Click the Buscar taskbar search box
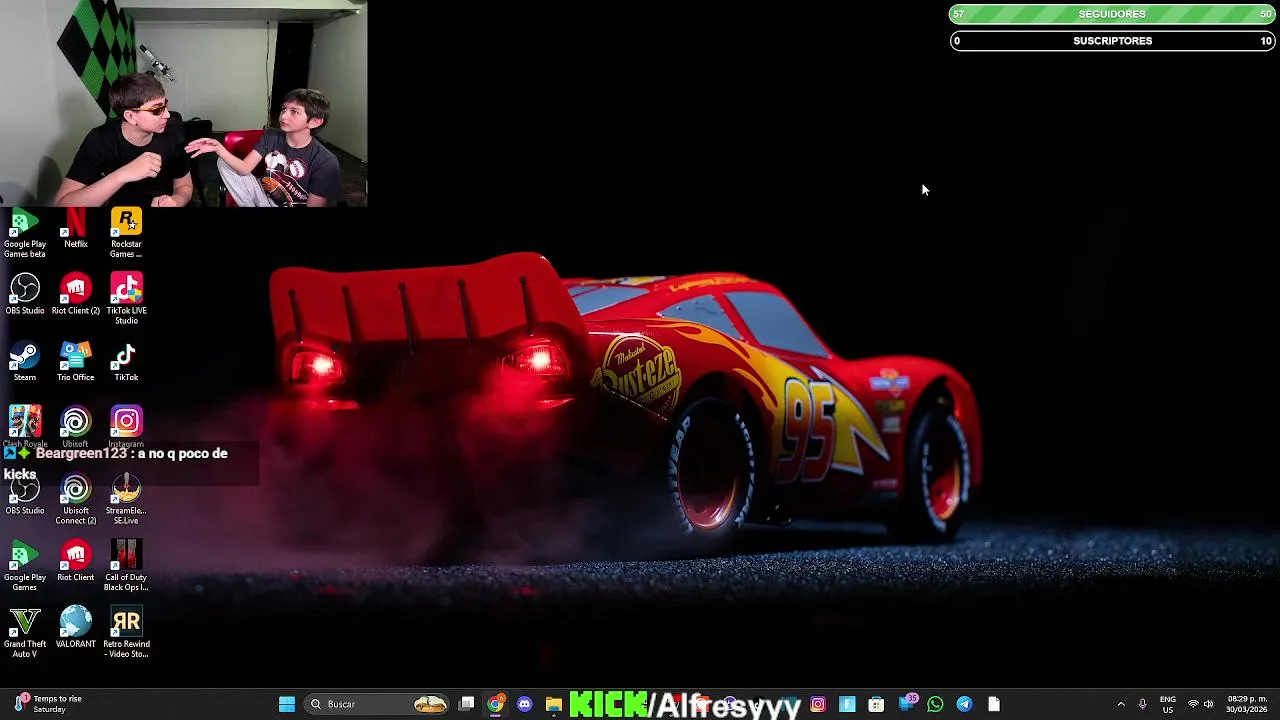The width and height of the screenshot is (1280, 720). coord(377,704)
